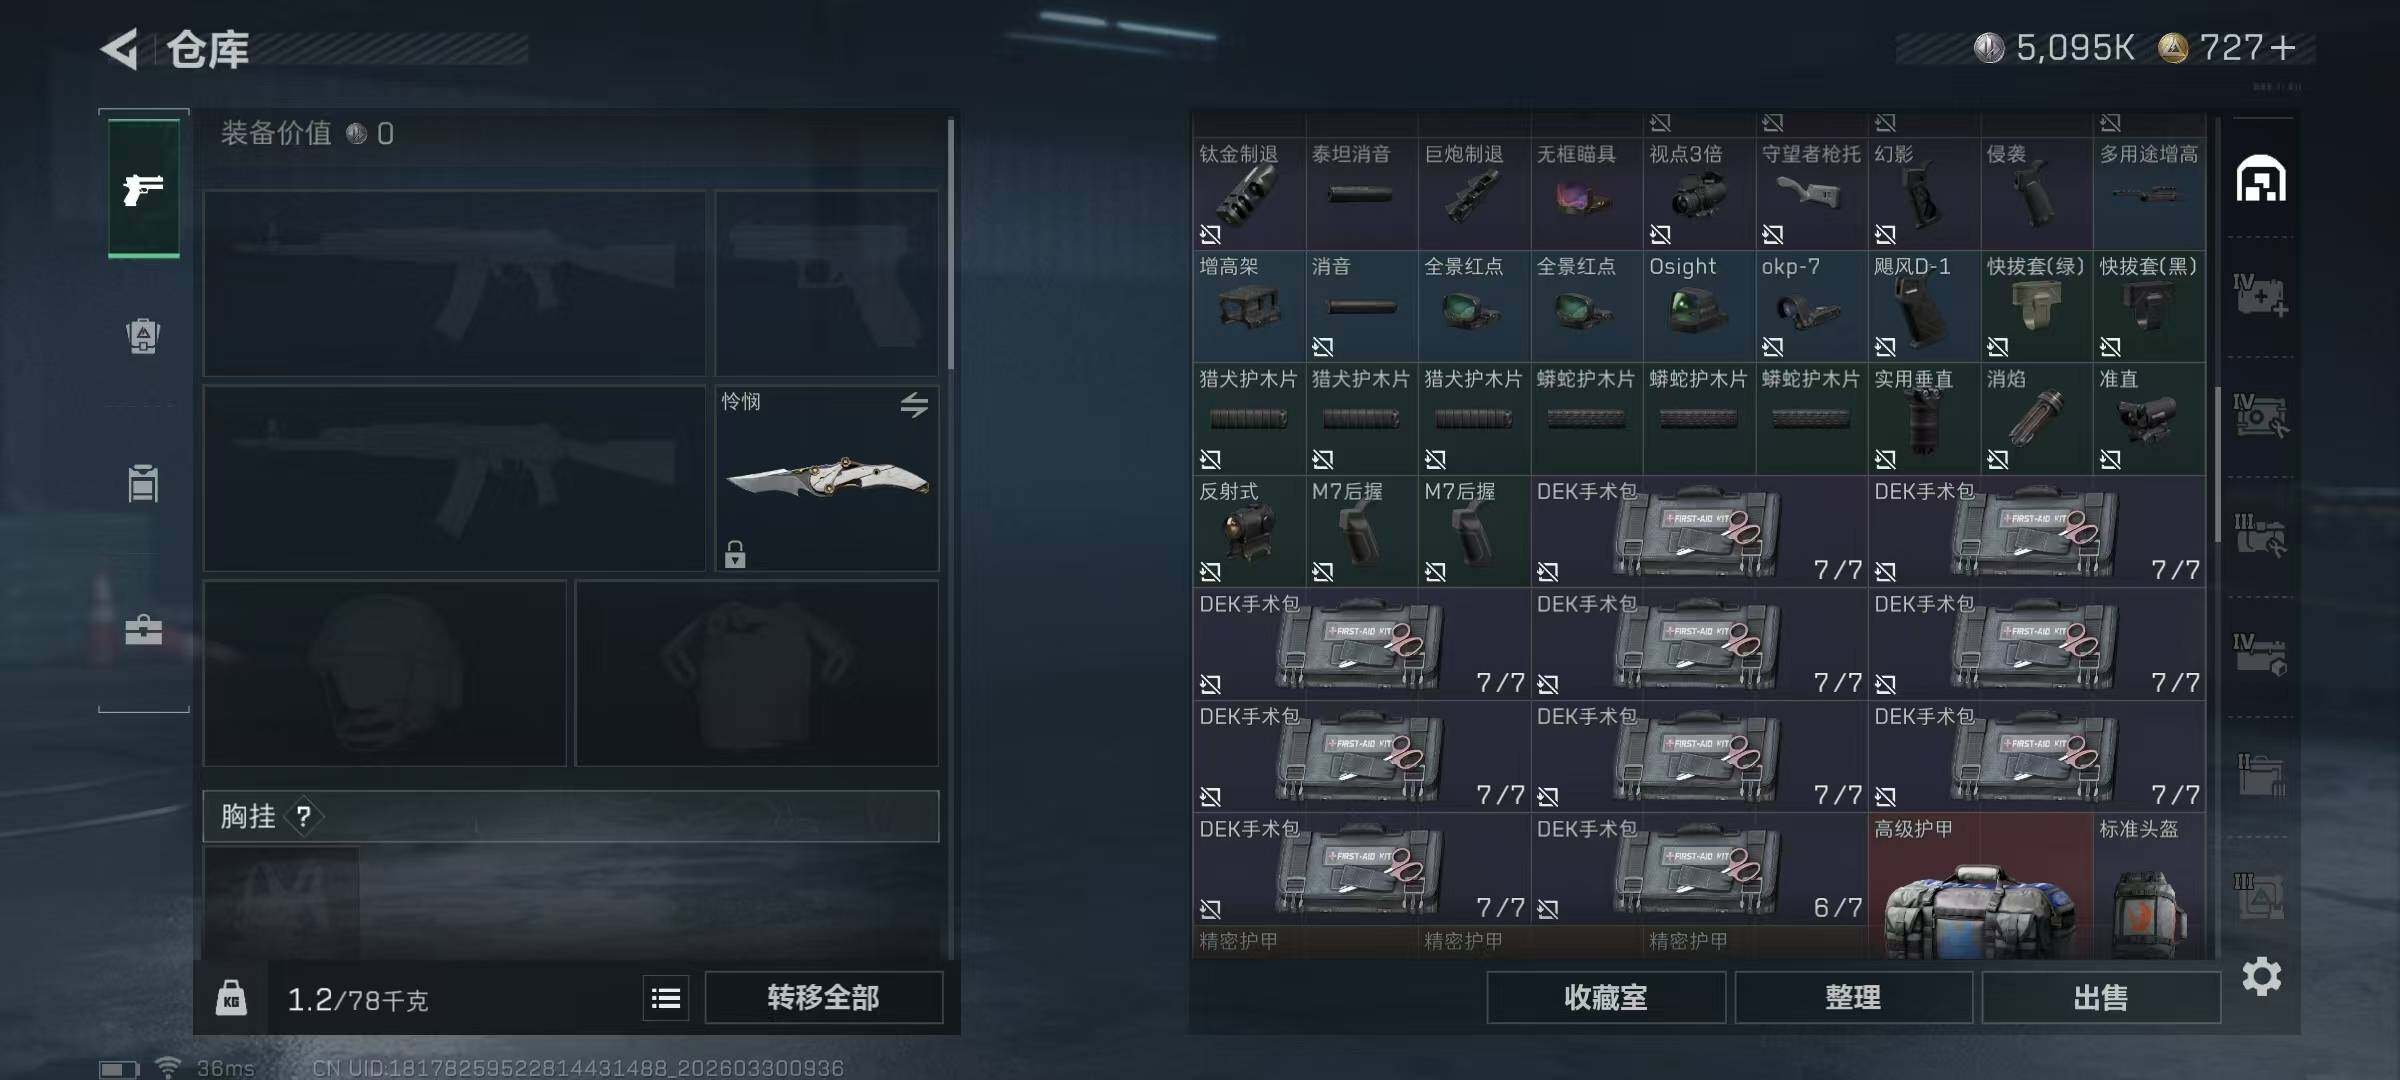Go back using the arrow beside 仓库

120,49
